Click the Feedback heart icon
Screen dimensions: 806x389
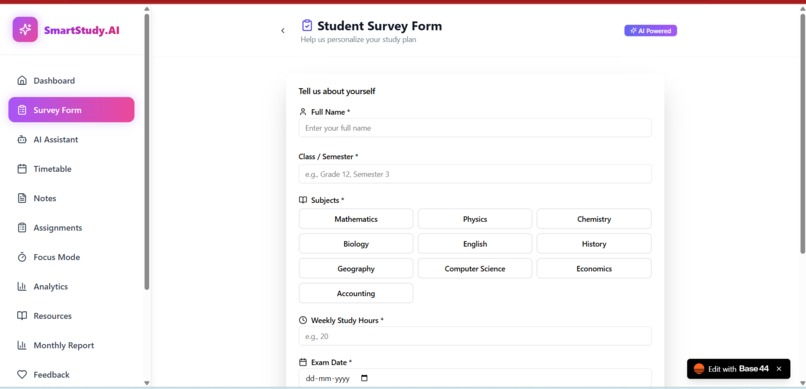(22, 375)
